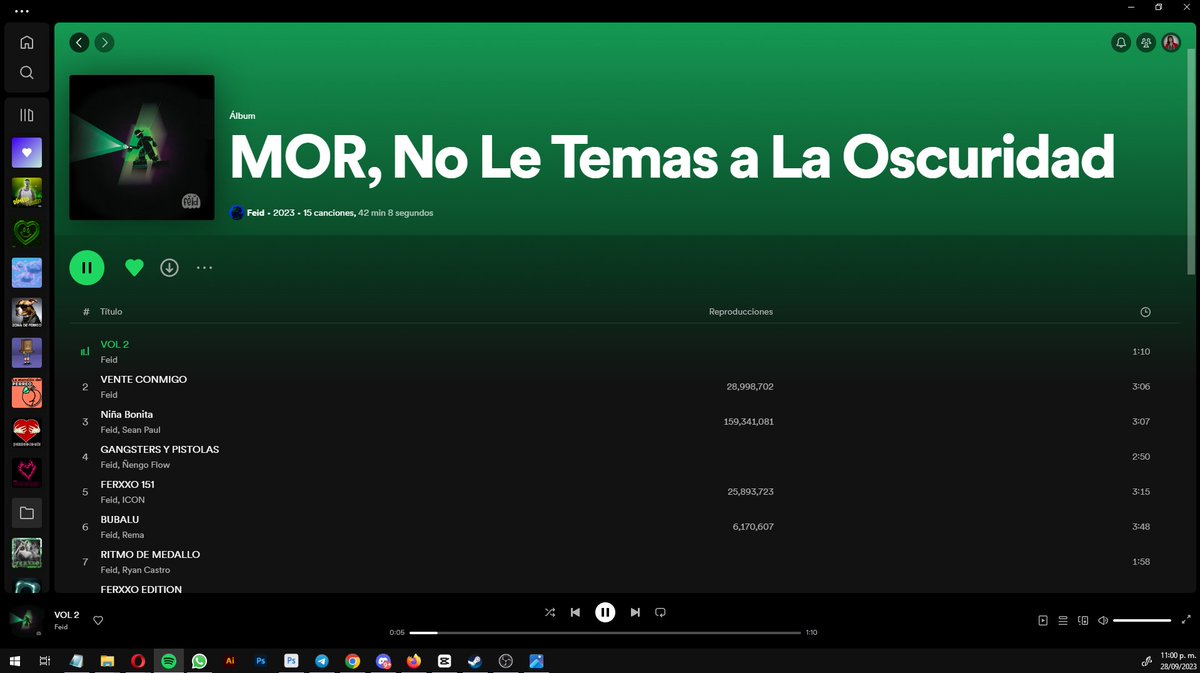Image resolution: width=1200 pixels, height=673 pixels.
Task: Skip to the previous track
Action: (x=575, y=612)
